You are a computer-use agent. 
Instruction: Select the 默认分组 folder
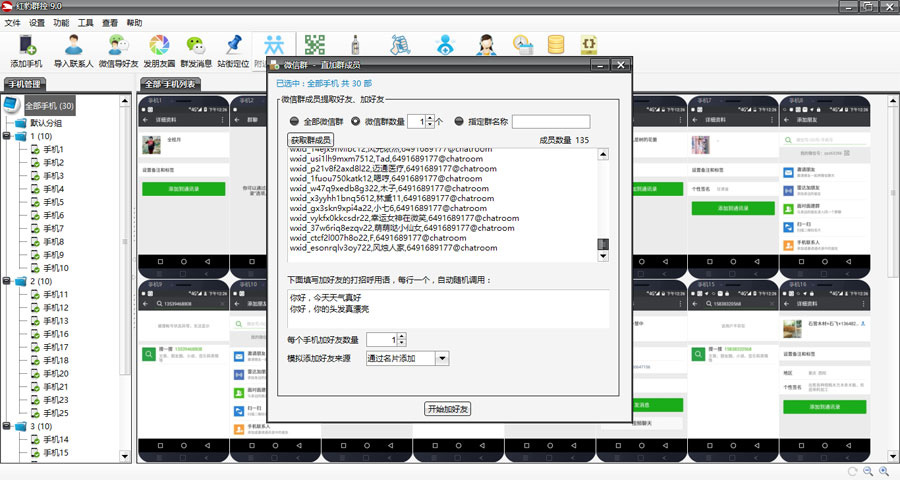pos(46,123)
